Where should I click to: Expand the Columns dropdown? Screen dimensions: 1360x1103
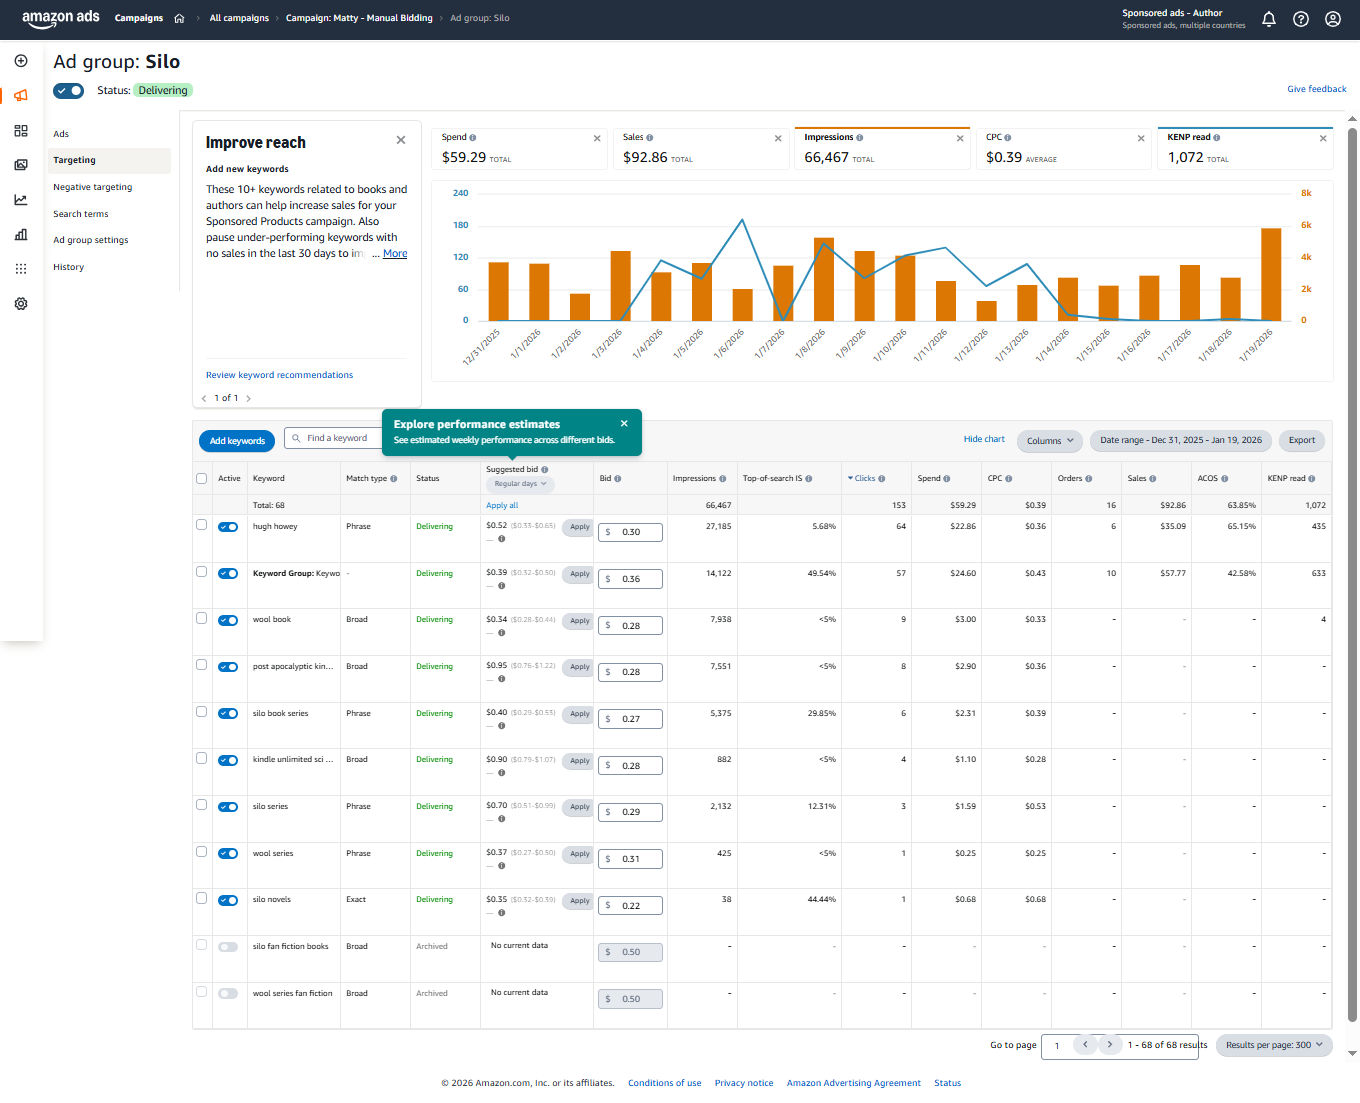1049,441
